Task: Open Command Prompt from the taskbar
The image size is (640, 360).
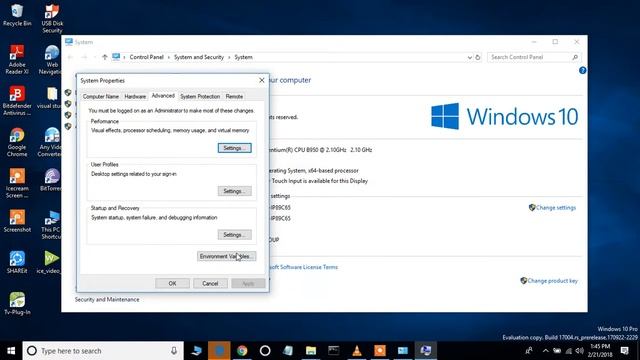Action: point(334,351)
